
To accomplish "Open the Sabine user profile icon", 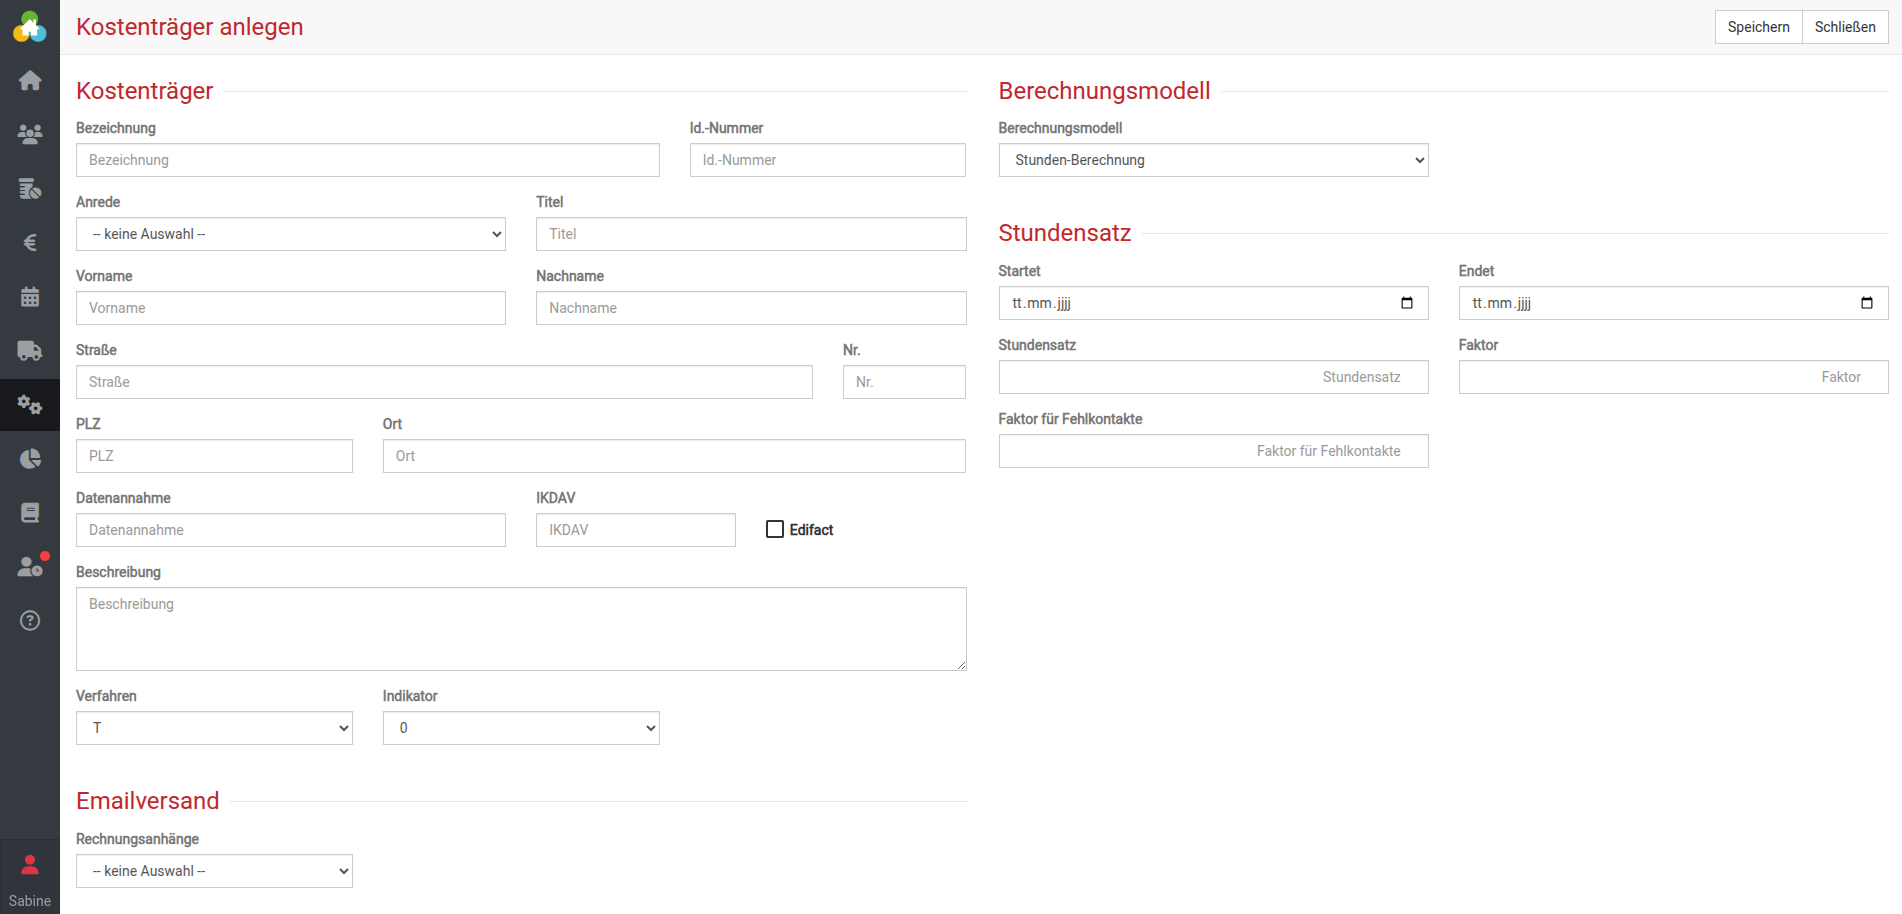I will 30,866.
